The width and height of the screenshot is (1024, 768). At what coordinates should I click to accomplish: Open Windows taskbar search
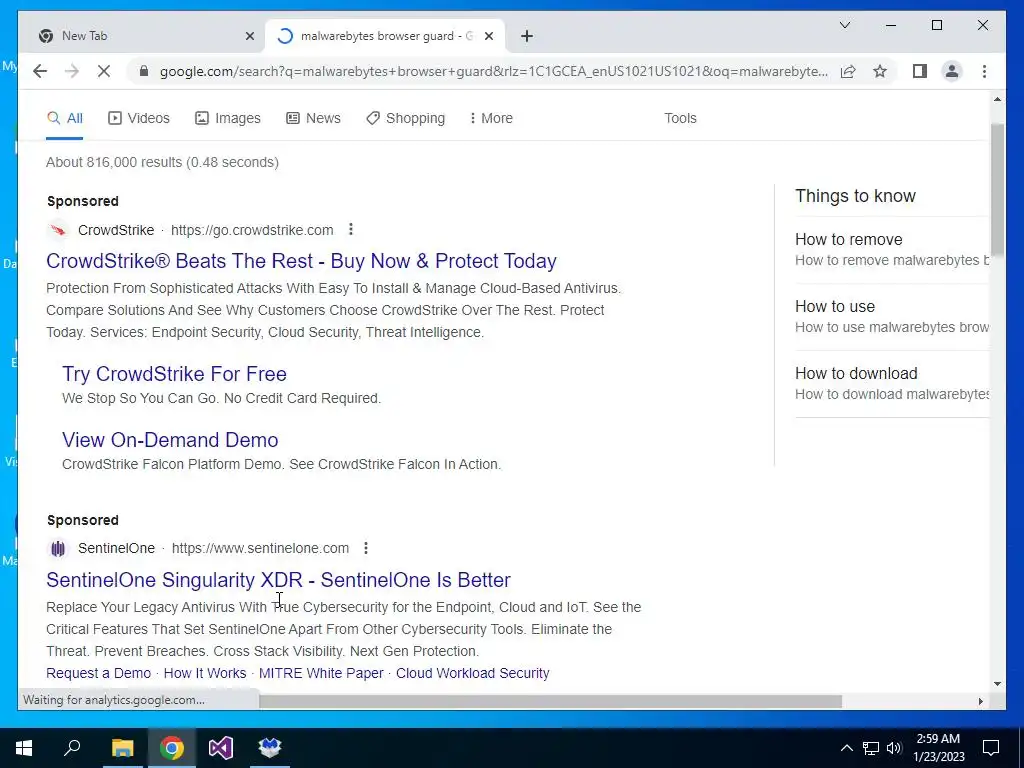point(72,748)
